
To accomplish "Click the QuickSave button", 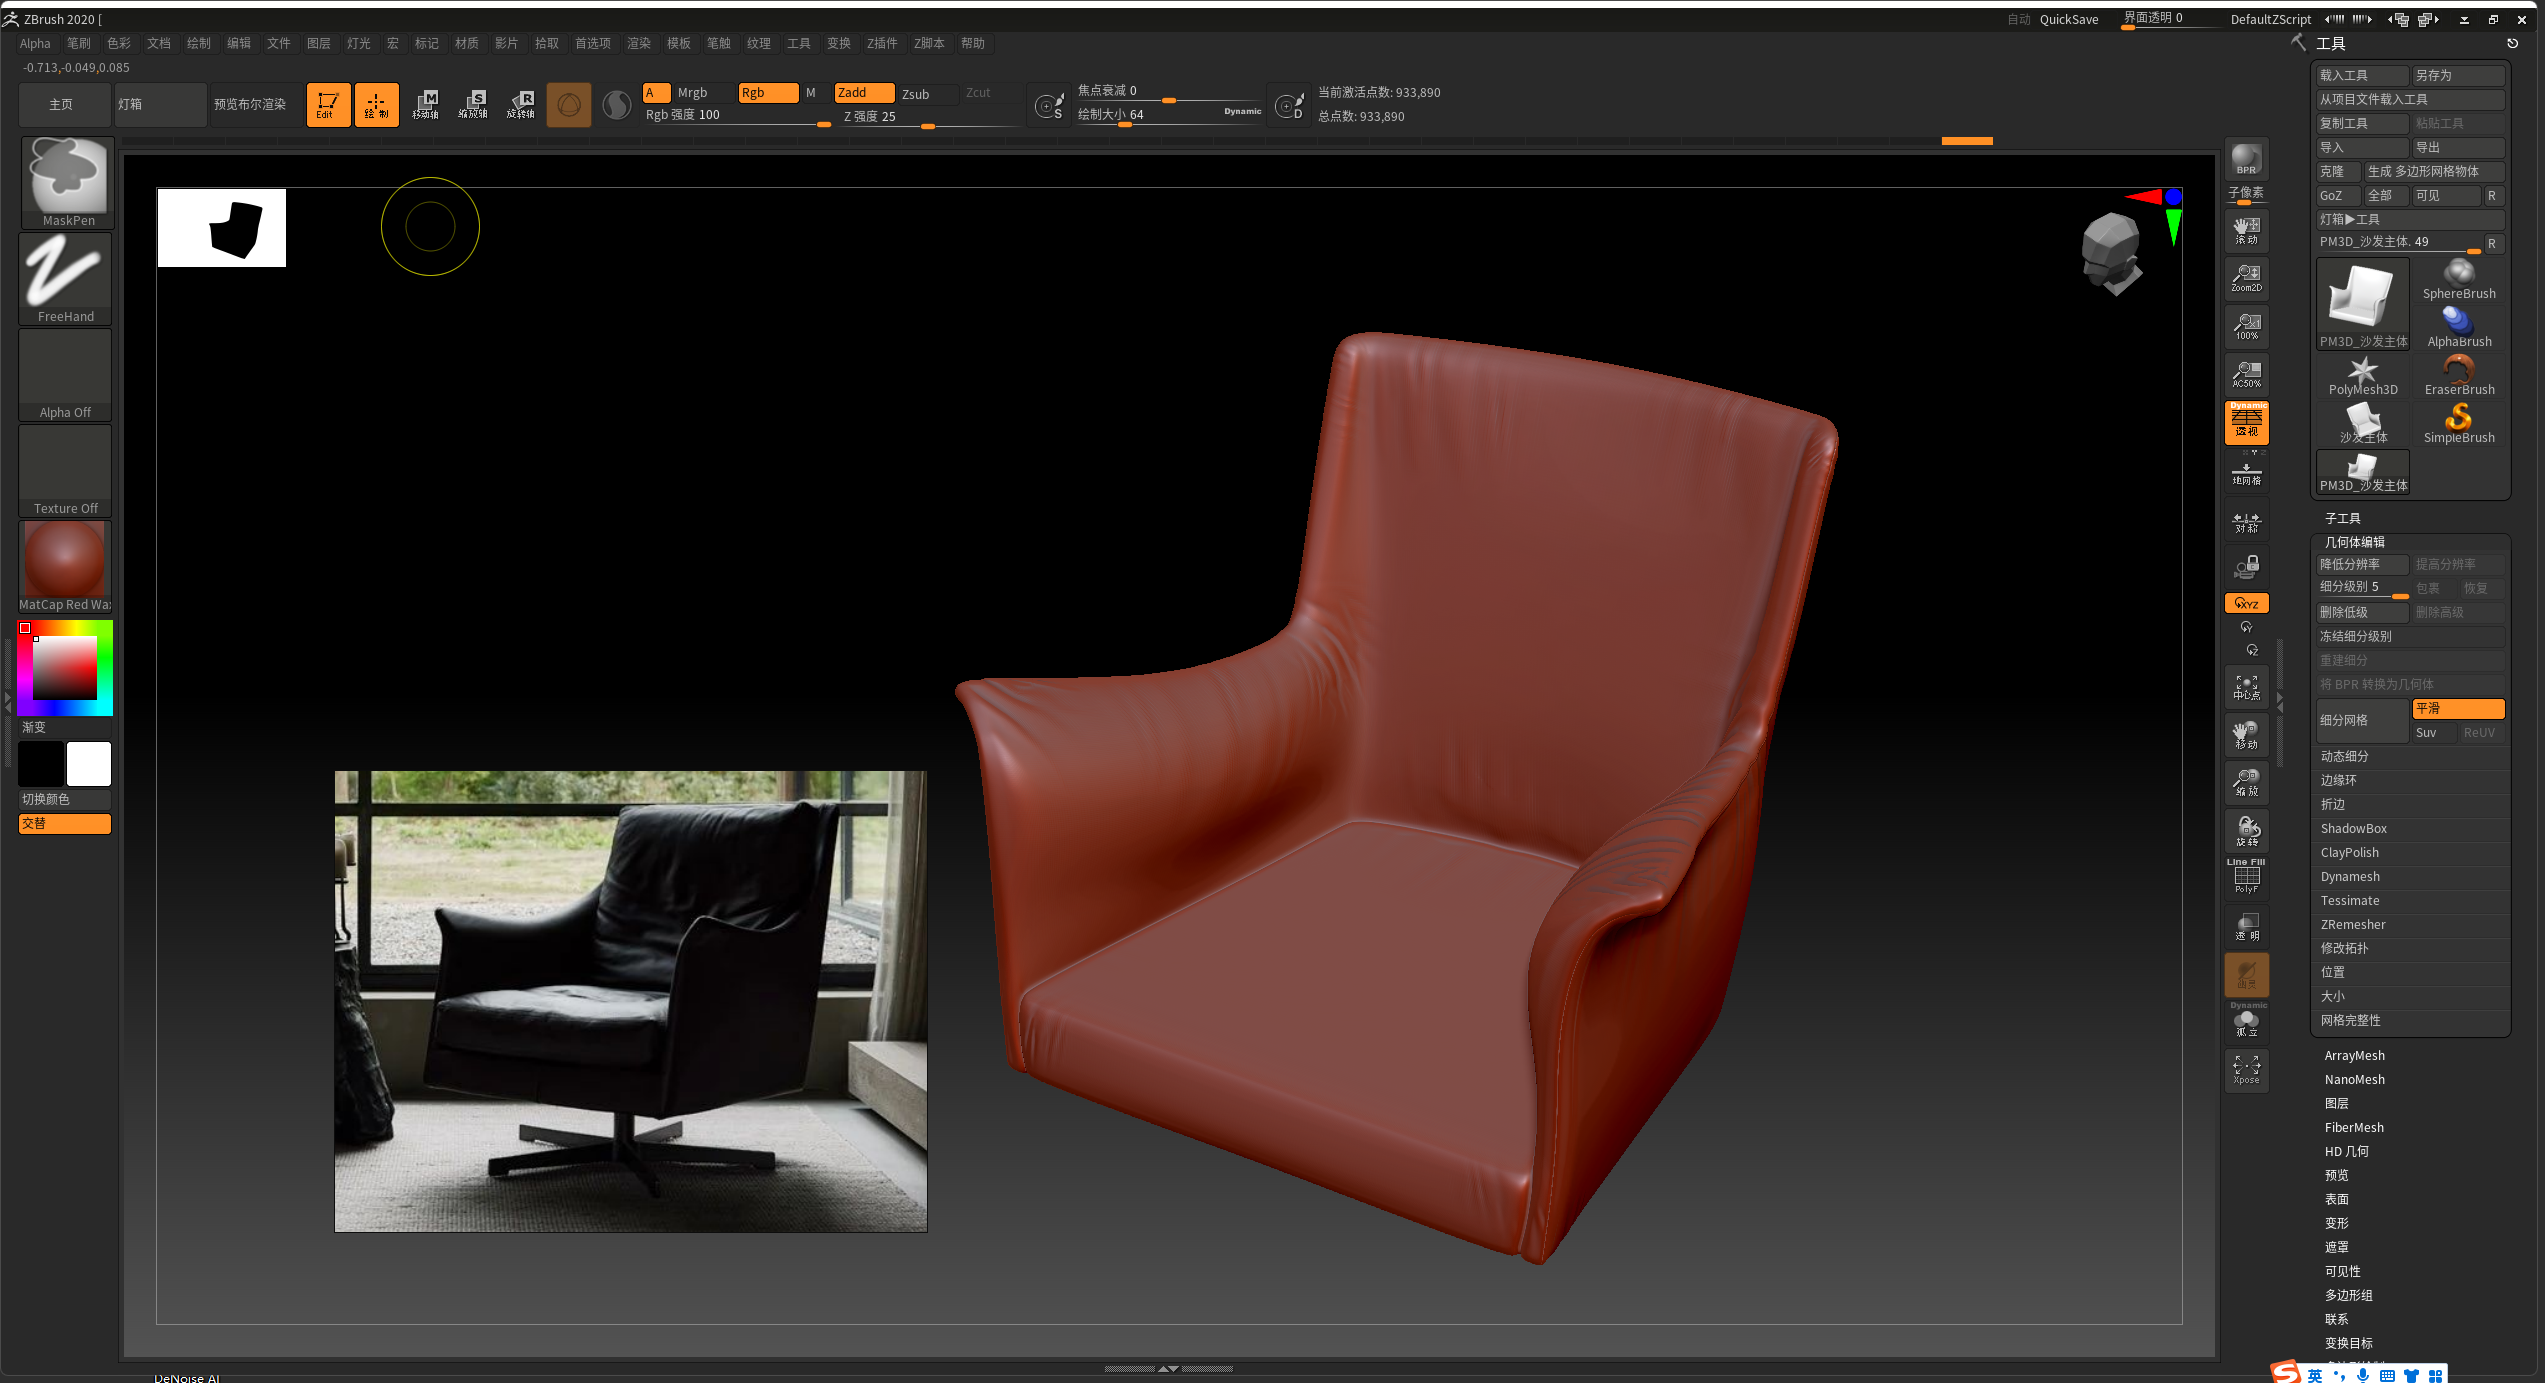I will point(2068,19).
